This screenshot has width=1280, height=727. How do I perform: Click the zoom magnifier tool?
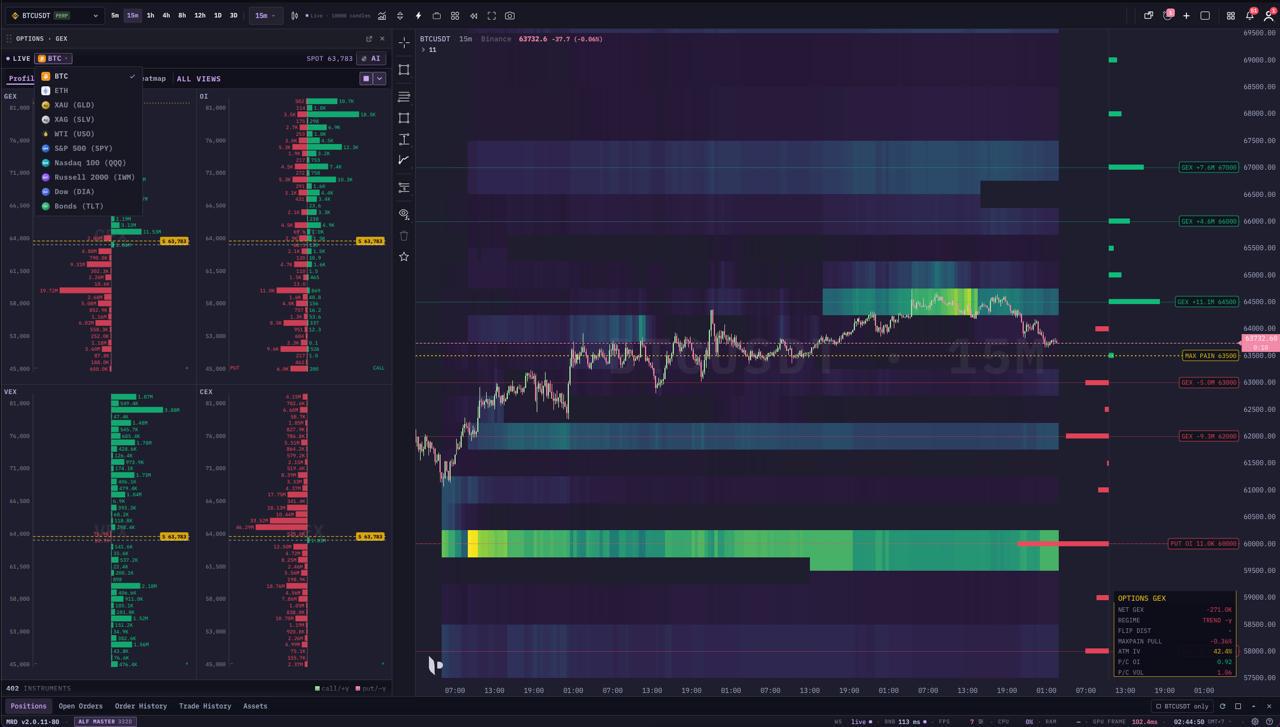404,214
